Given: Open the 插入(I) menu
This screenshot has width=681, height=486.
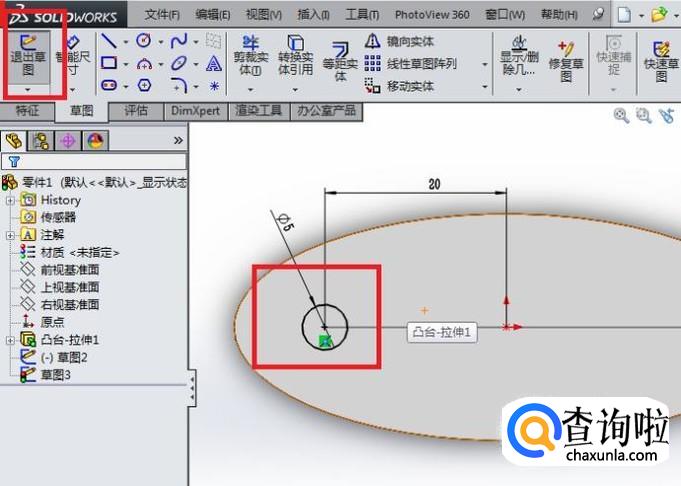Looking at the screenshot, I should click(313, 15).
